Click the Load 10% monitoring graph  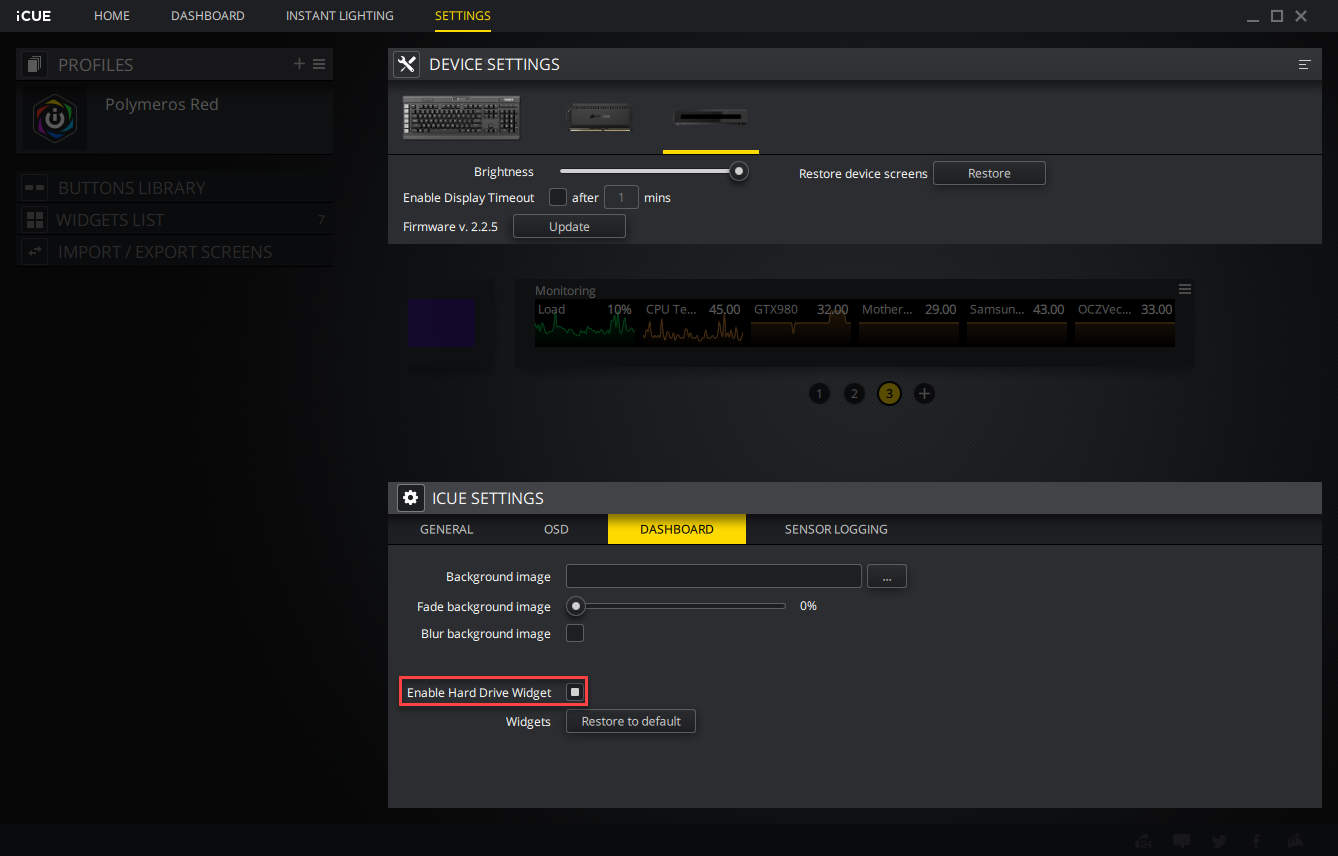pos(585,324)
